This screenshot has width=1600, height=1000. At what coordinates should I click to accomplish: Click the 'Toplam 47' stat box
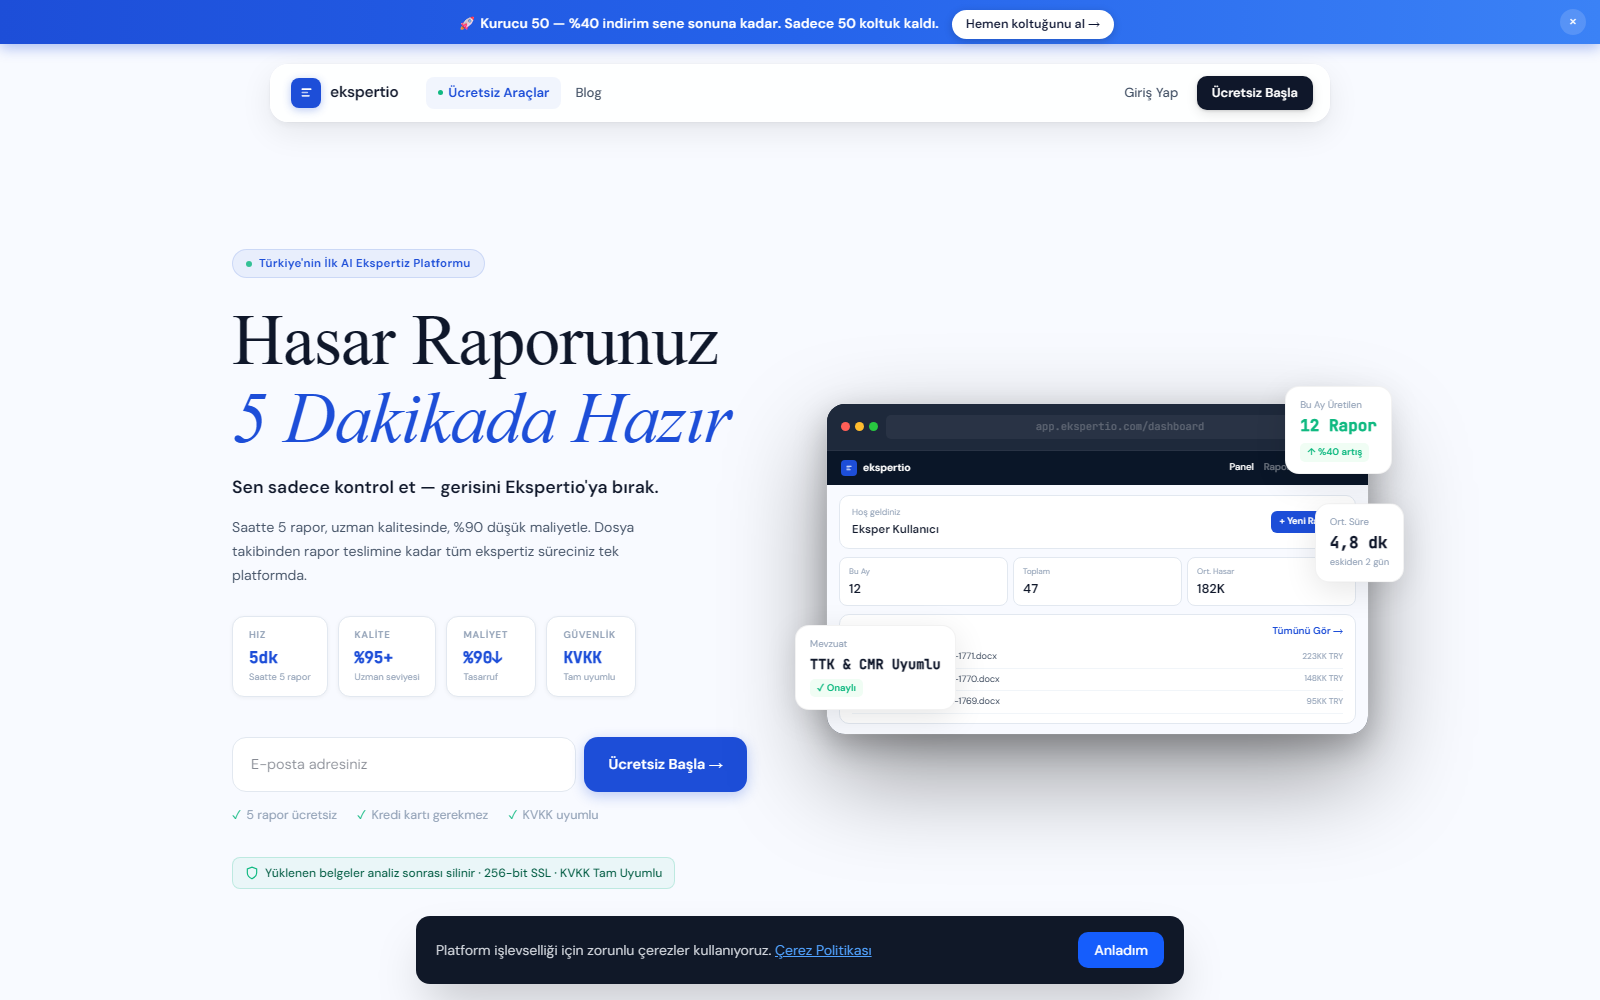click(x=1097, y=581)
